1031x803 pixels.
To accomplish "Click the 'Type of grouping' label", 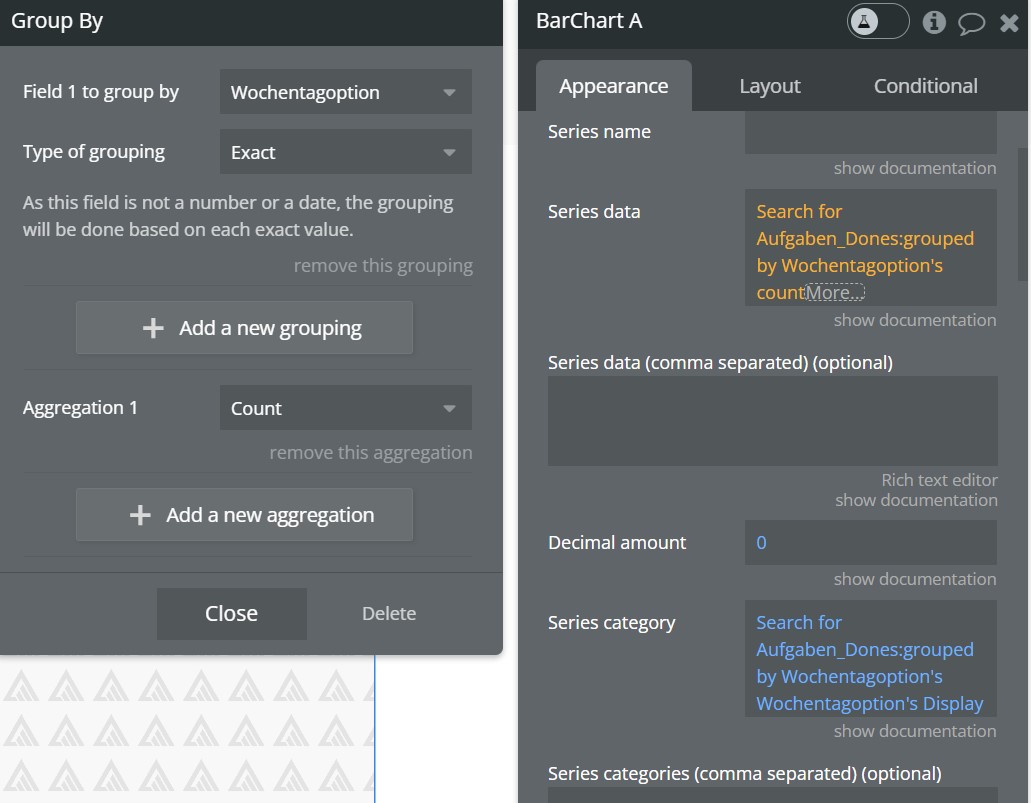I will point(93,152).
